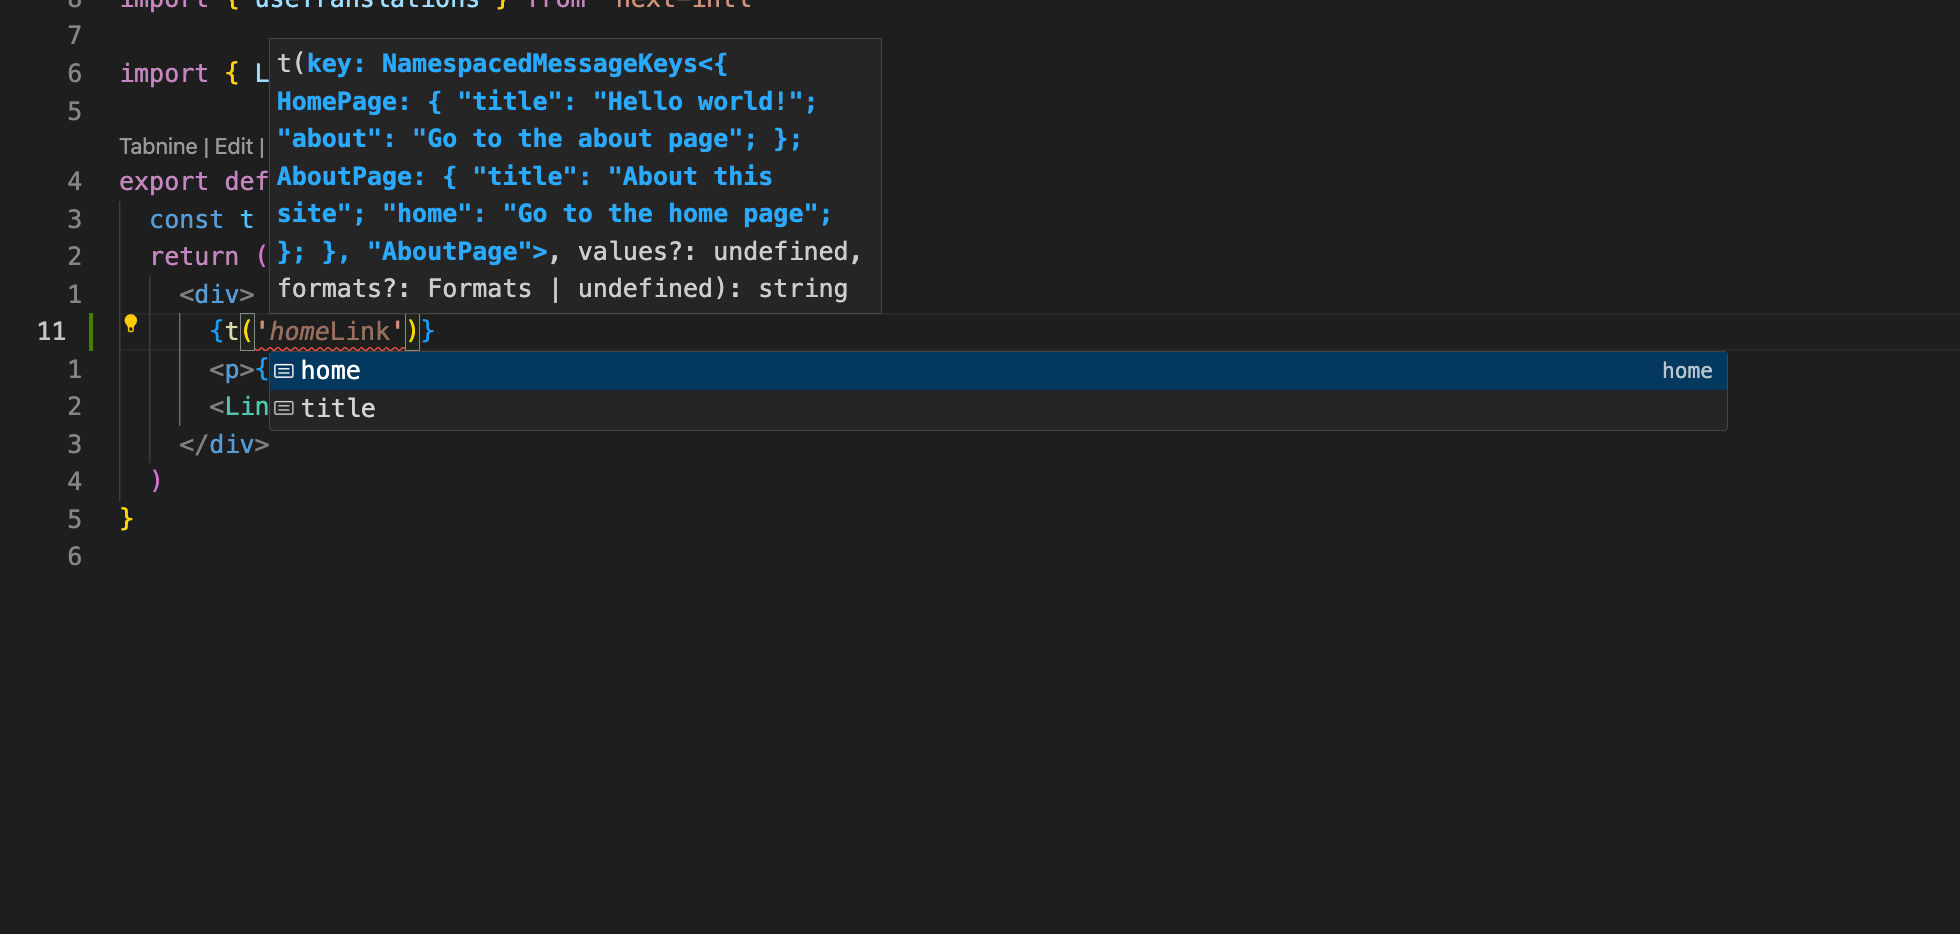1960x934 pixels.
Task: Place cursor on the return keyword
Action: tap(194, 256)
